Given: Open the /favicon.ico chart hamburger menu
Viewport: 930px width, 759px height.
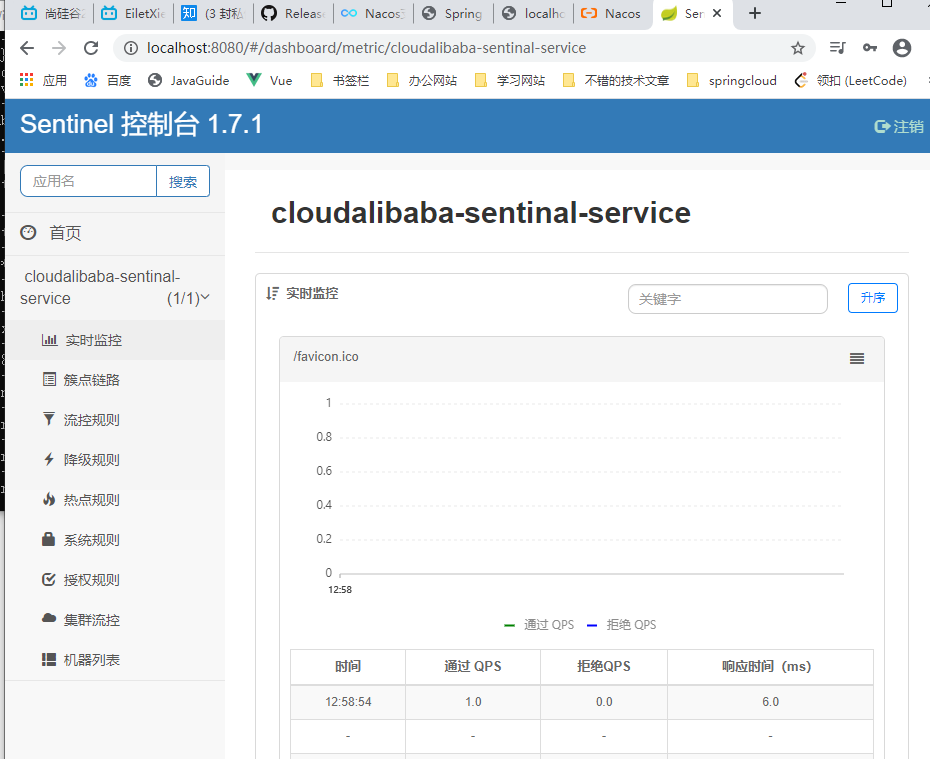Looking at the screenshot, I should [x=856, y=358].
